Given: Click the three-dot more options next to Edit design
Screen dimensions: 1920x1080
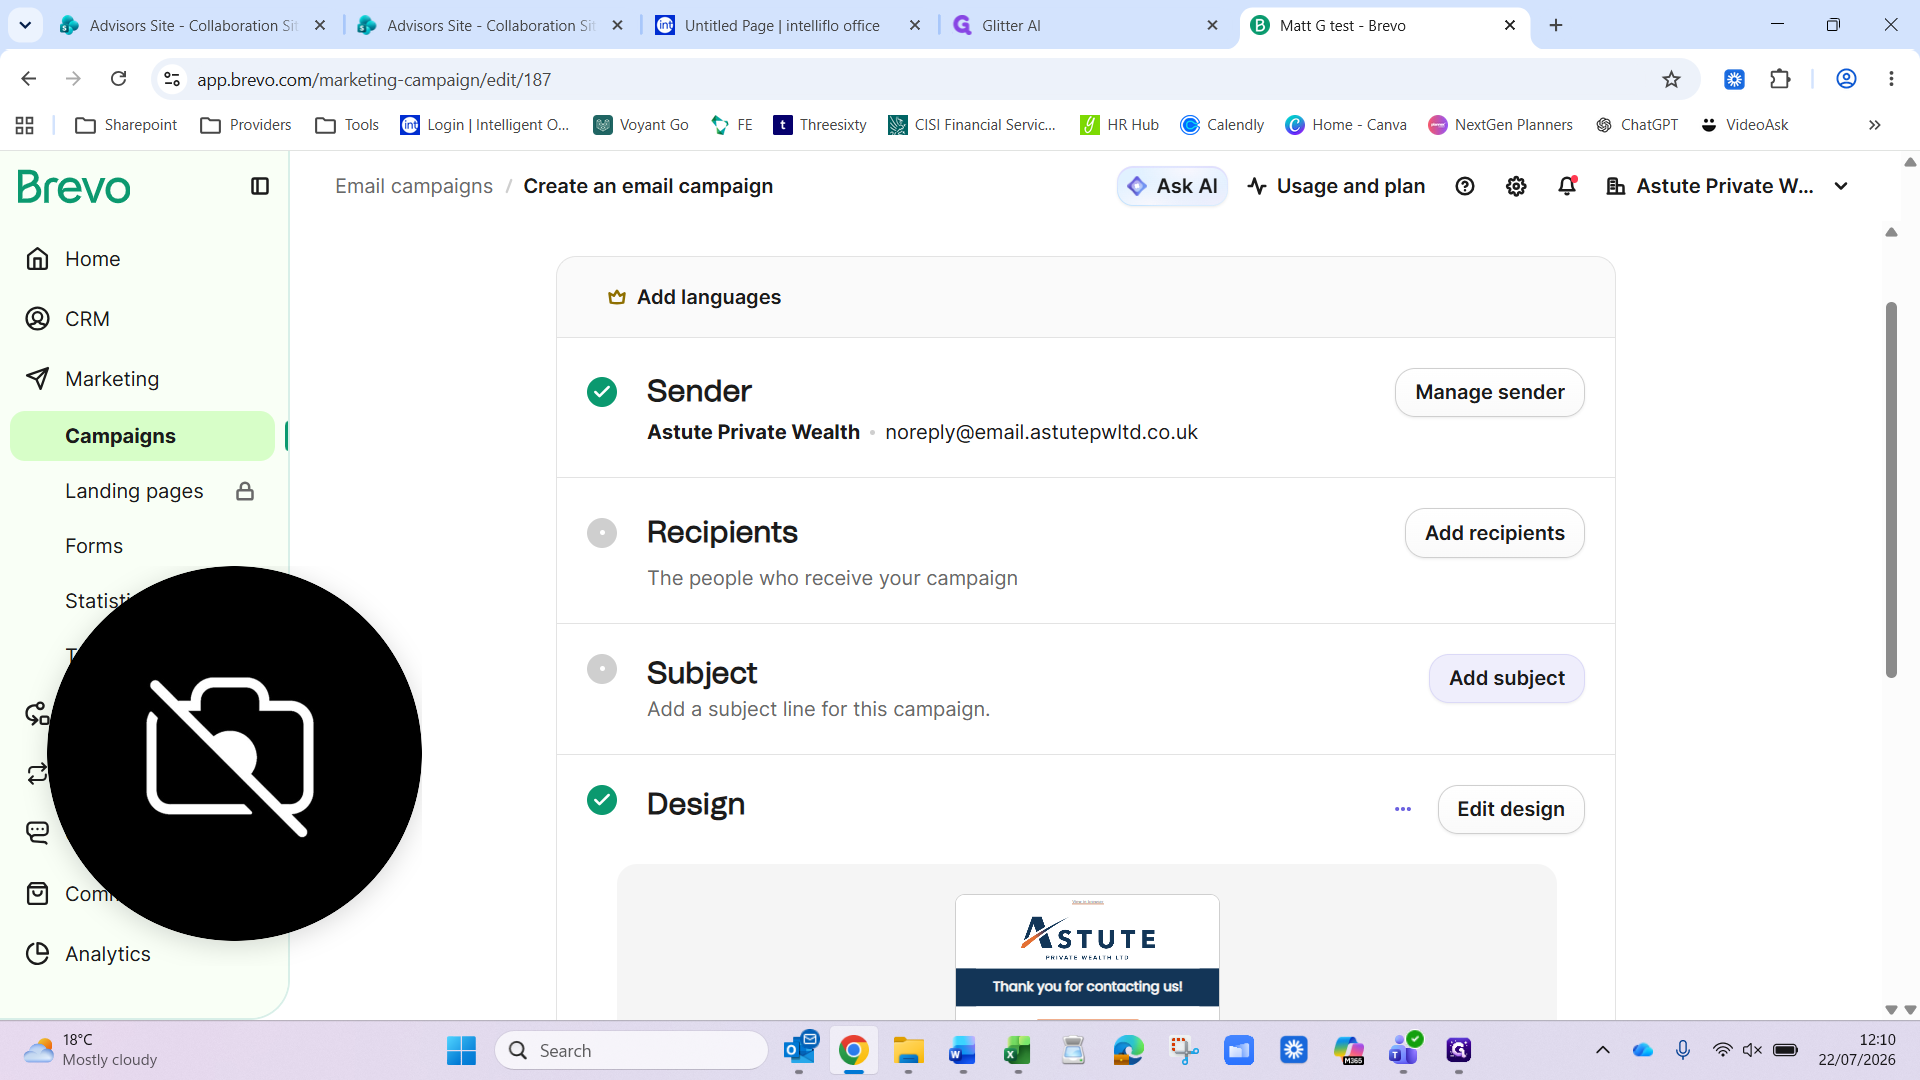Looking at the screenshot, I should coord(1403,809).
